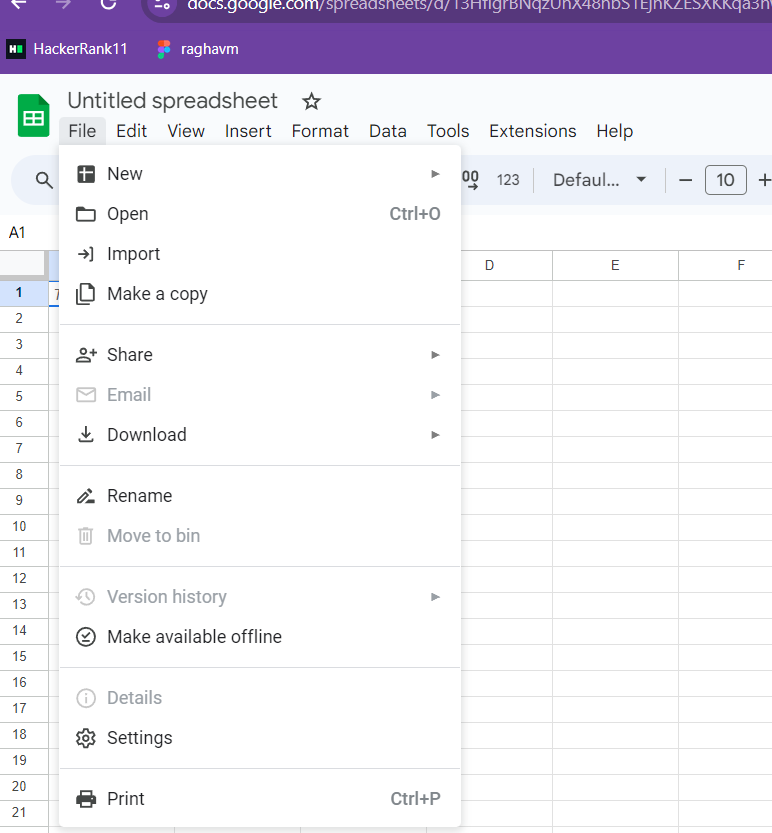Click the Google Sheets home logo
The width and height of the screenshot is (772, 833).
pyautogui.click(x=33, y=115)
